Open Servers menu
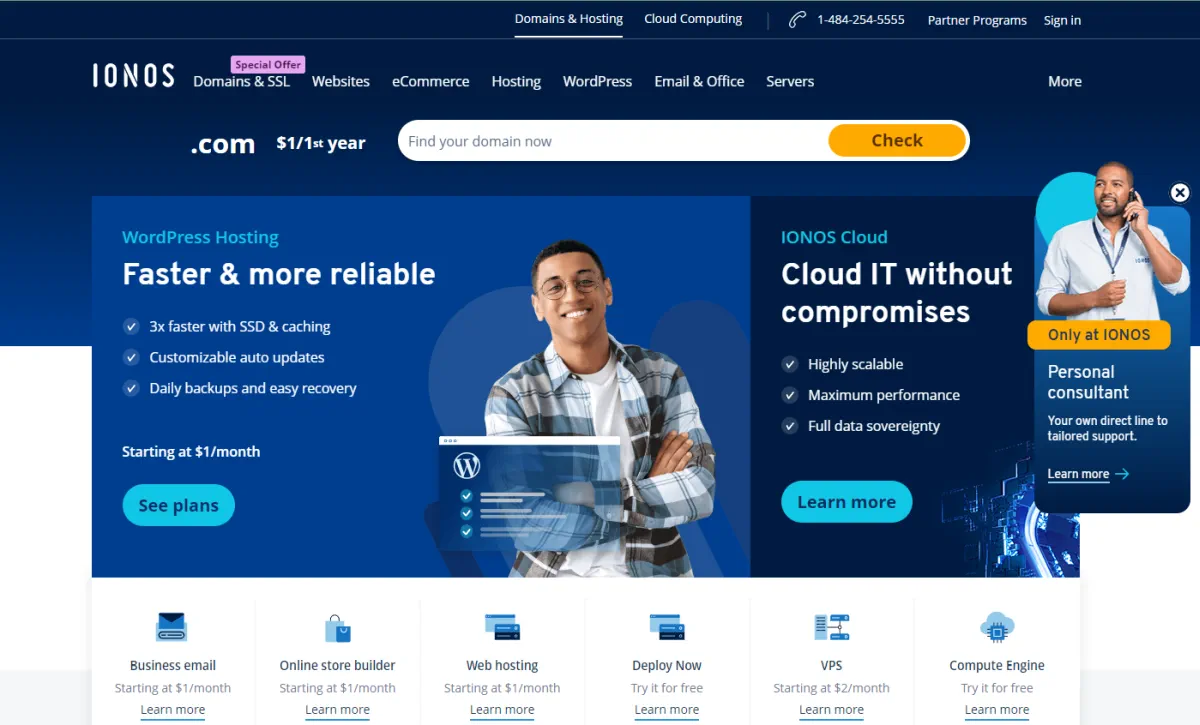Viewport: 1200px width, 725px height. pyautogui.click(x=790, y=81)
